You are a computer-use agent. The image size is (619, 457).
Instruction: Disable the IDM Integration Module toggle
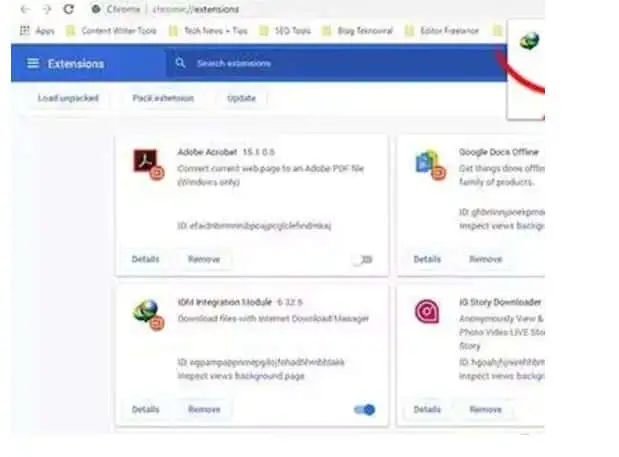tap(364, 410)
